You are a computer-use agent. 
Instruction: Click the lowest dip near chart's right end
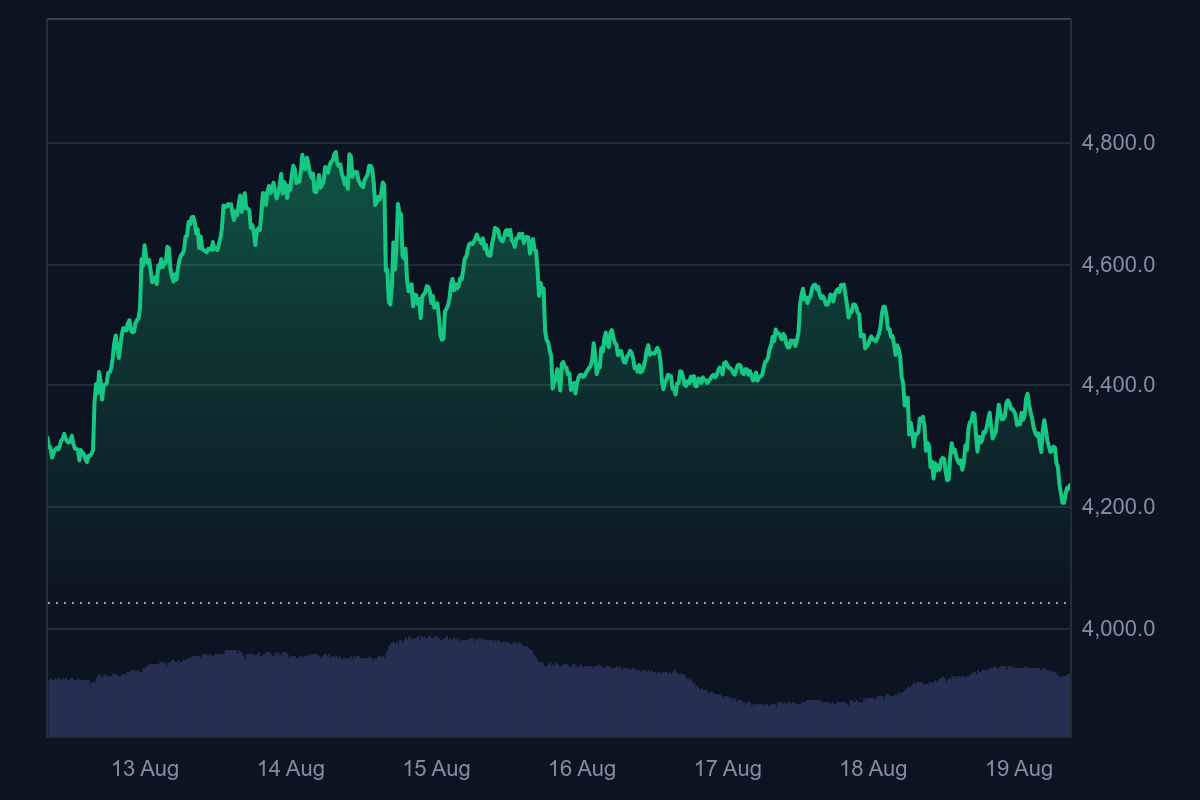[1063, 503]
